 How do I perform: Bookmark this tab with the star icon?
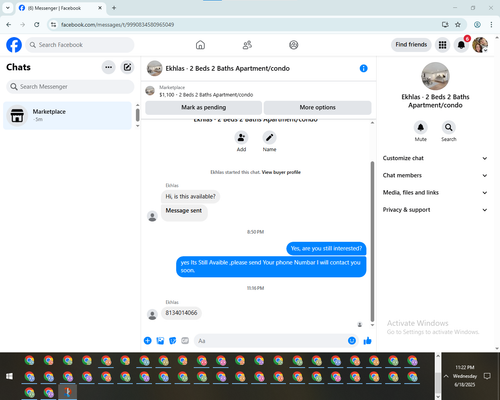(x=458, y=25)
